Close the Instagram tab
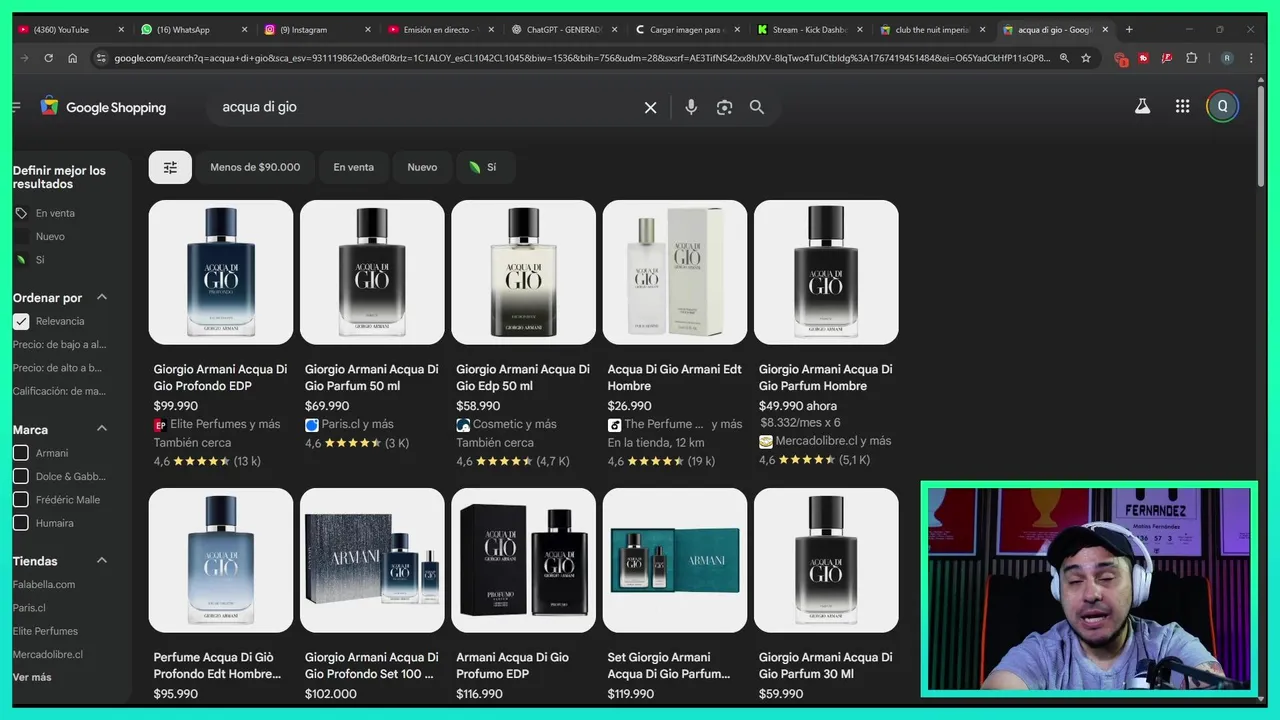The height and width of the screenshot is (720, 1280). [x=367, y=30]
